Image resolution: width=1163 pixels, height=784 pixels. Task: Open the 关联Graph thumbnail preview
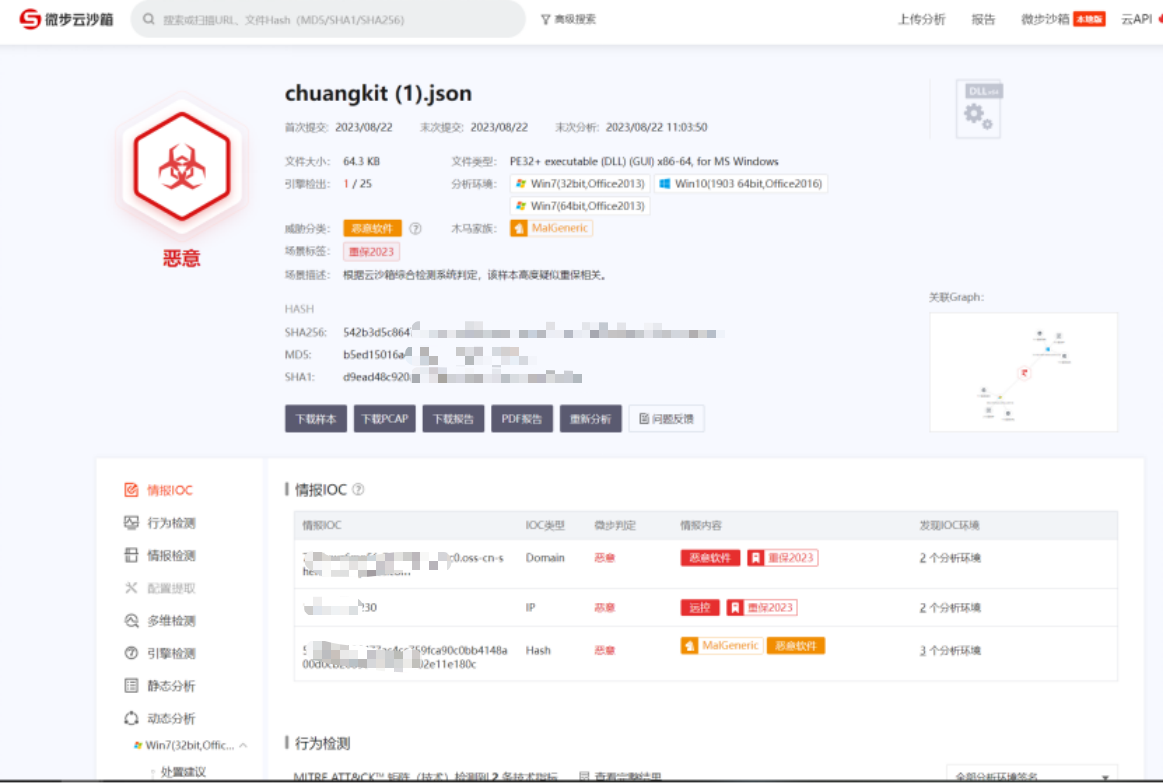(1023, 372)
